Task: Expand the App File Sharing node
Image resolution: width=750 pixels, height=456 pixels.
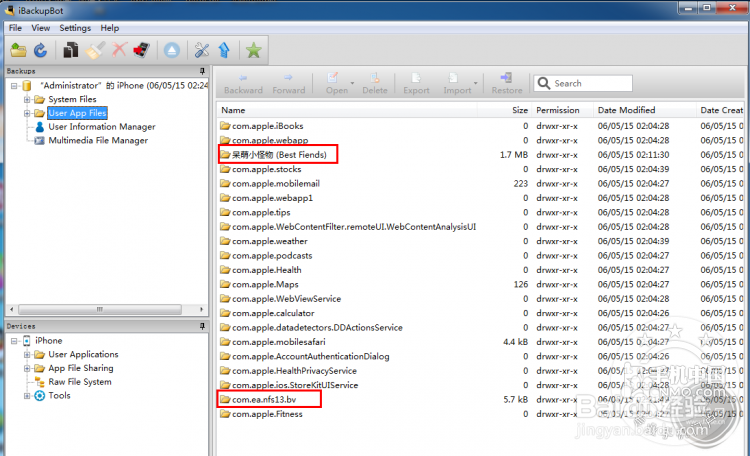Action: point(27,368)
